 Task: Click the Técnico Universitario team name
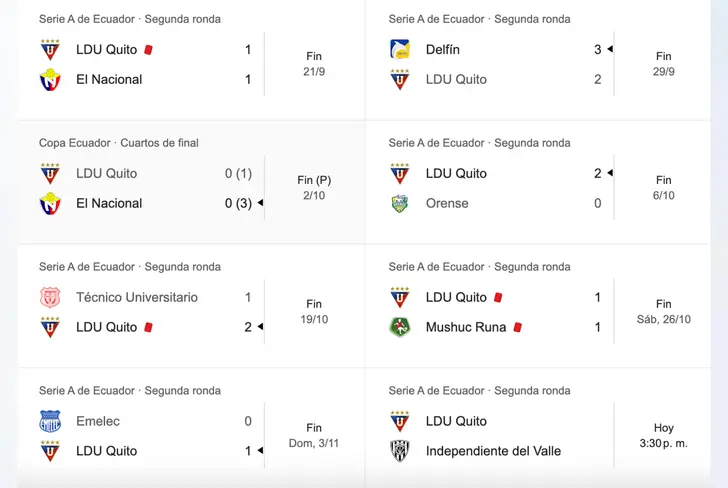[137, 297]
